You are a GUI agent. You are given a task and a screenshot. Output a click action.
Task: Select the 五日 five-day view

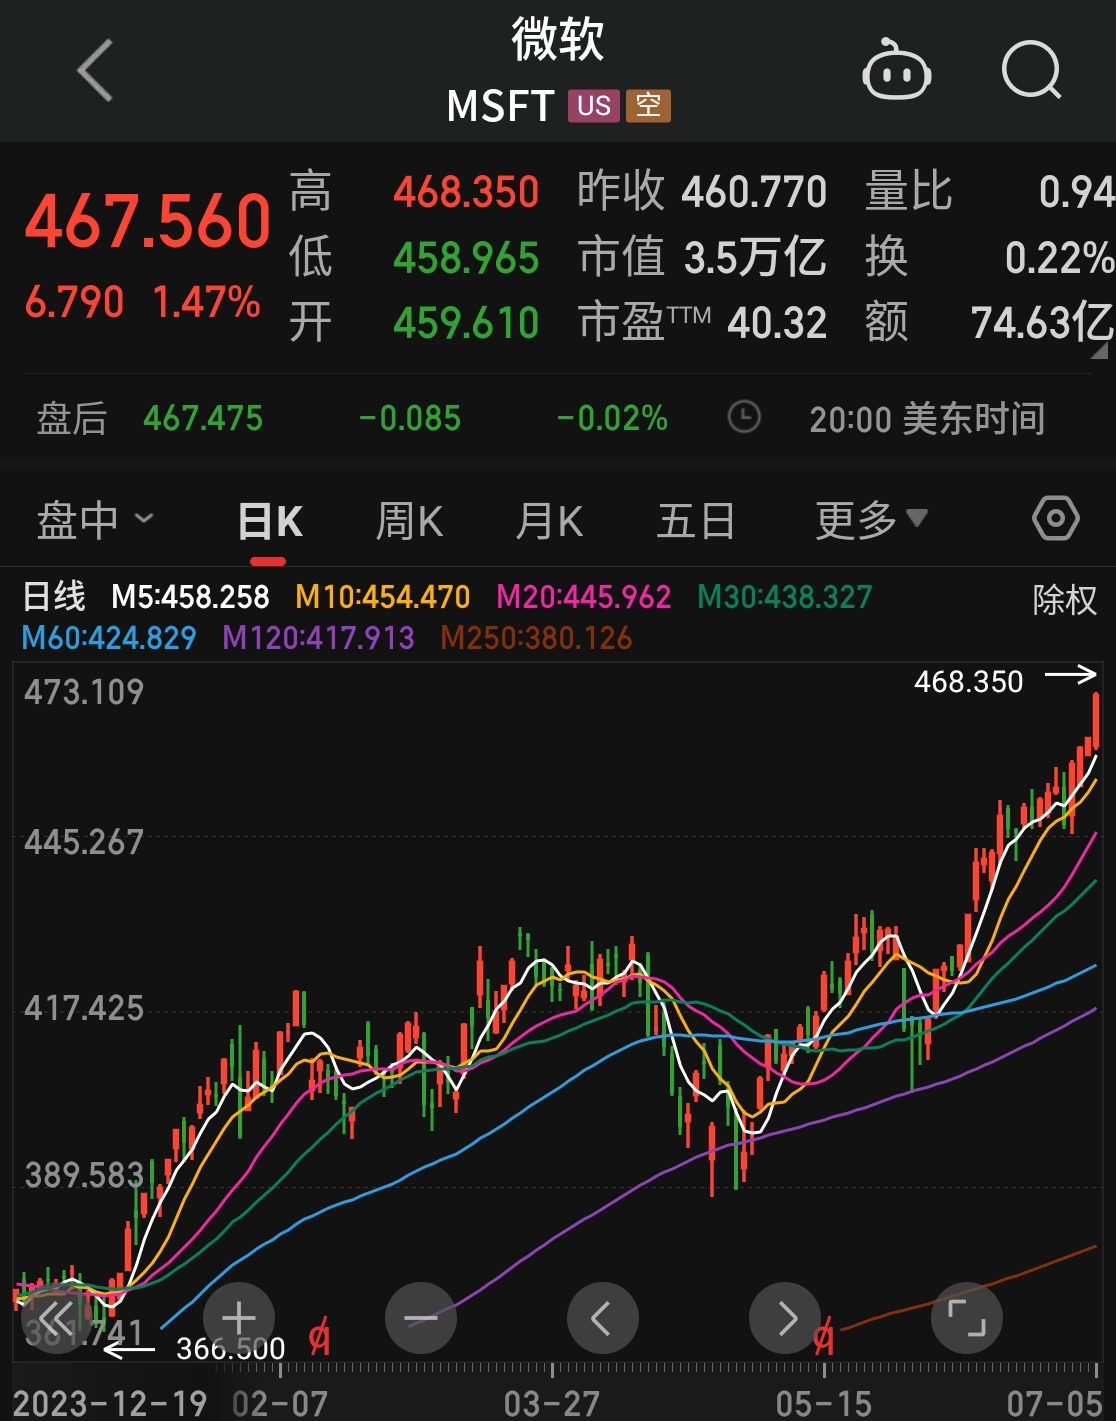697,518
